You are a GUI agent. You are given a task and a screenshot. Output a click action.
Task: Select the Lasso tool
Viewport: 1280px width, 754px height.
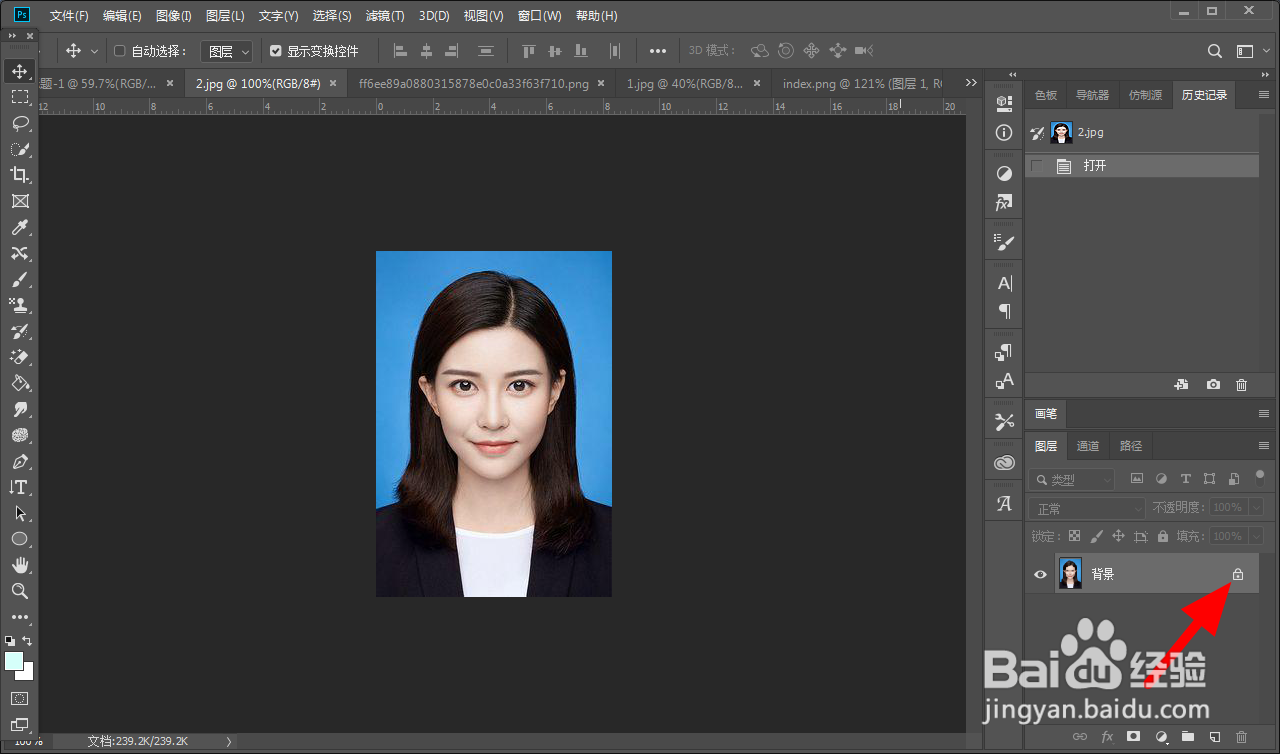[x=19, y=123]
